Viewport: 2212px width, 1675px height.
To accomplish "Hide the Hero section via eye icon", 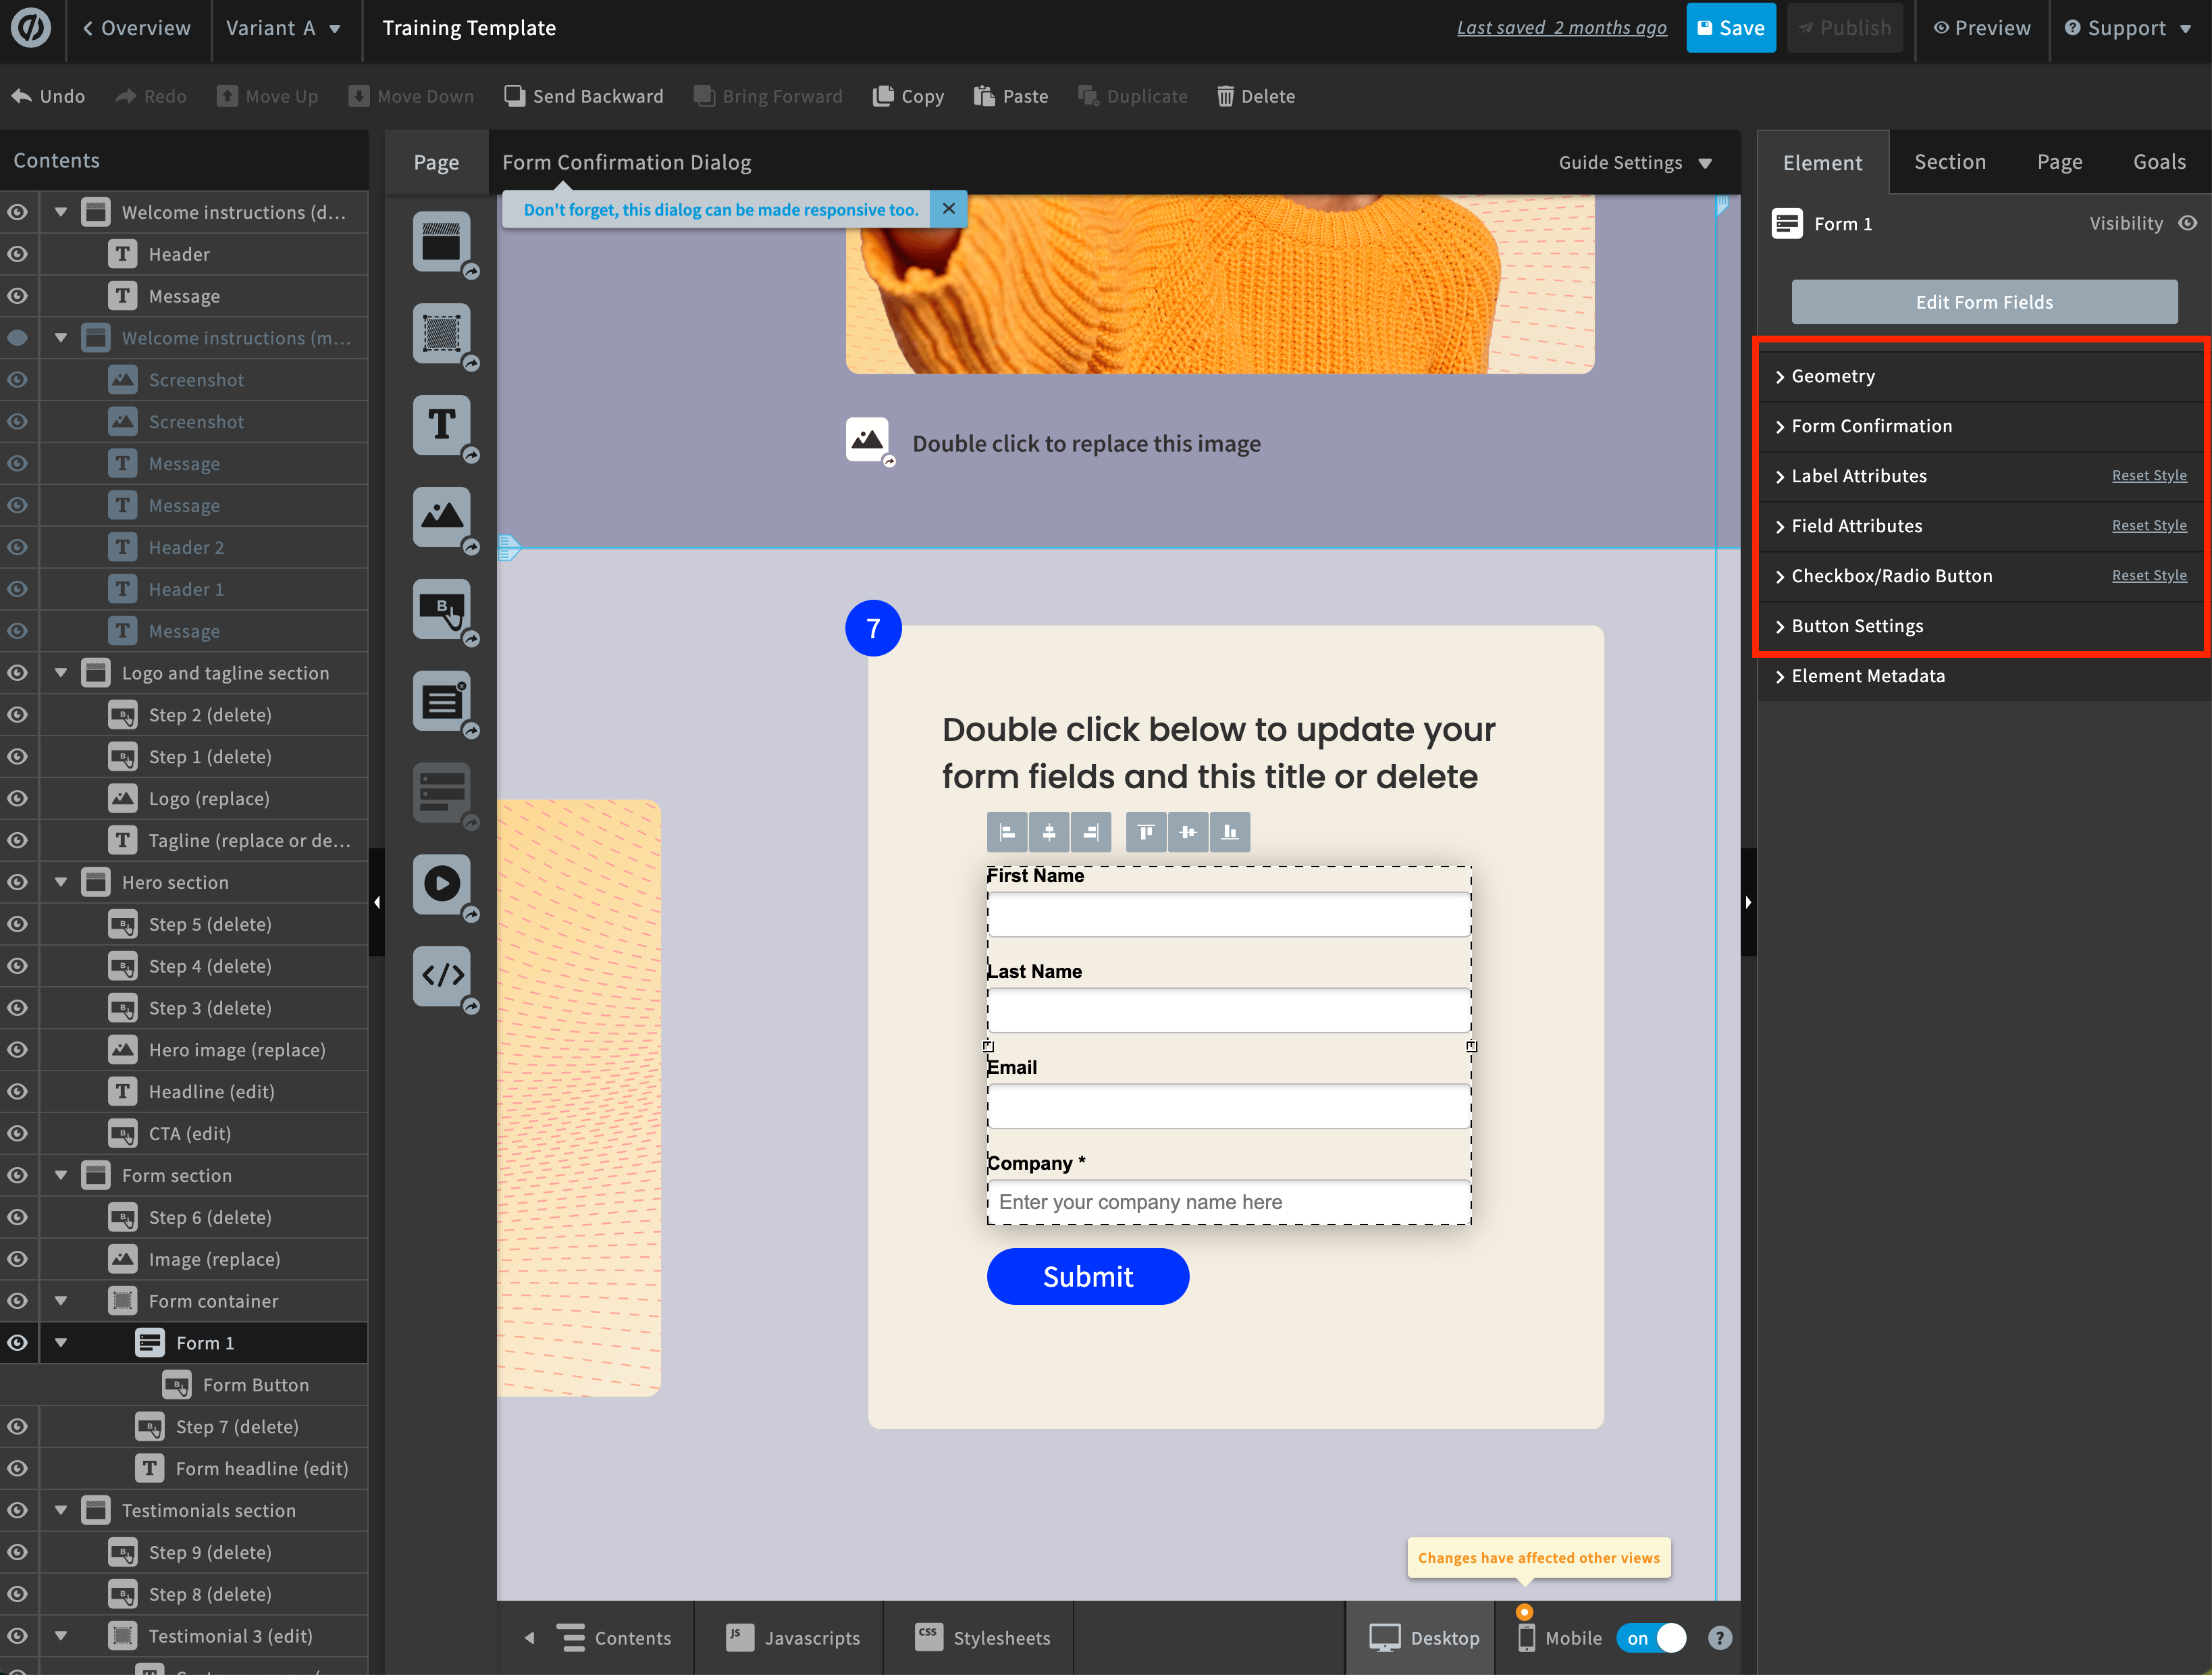I will pyautogui.click(x=17, y=882).
